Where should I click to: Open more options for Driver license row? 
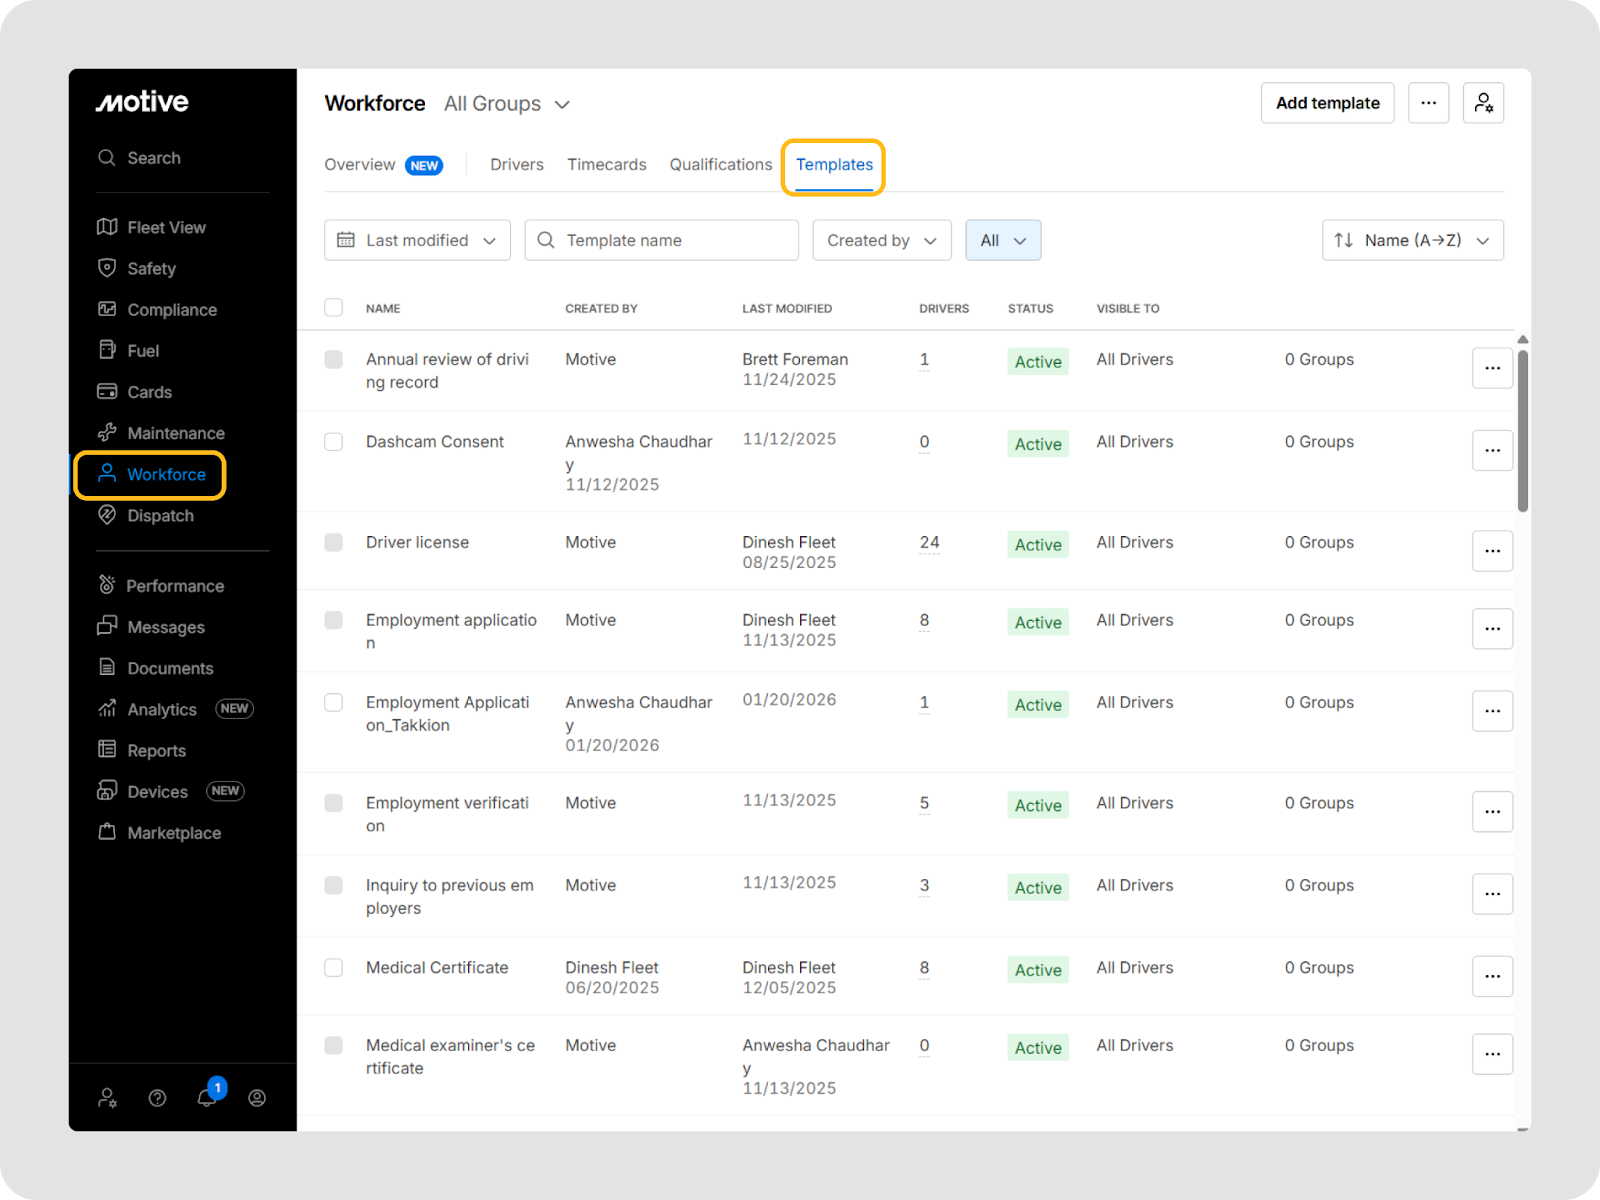pos(1492,551)
